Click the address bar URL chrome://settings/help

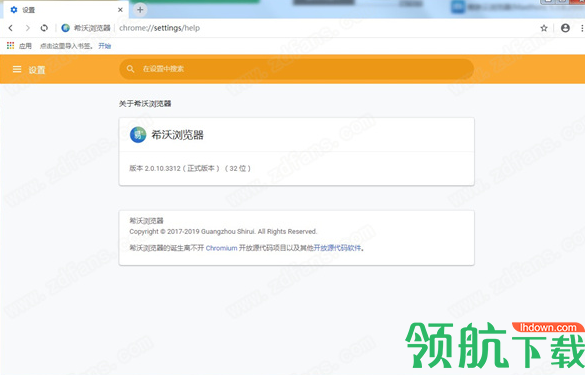point(159,28)
